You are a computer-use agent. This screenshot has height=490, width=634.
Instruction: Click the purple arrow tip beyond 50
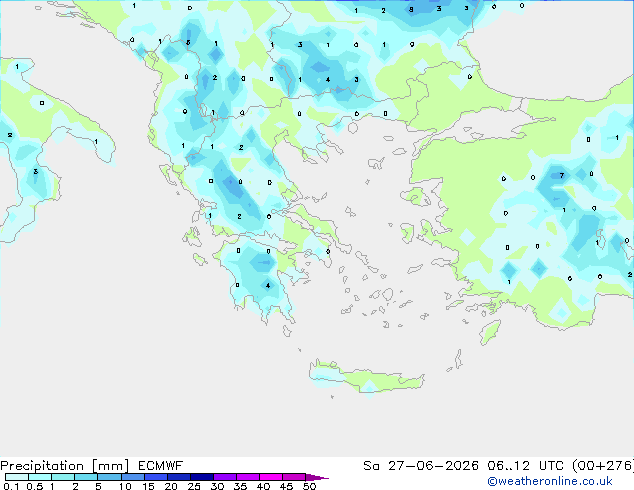[x=317, y=477]
